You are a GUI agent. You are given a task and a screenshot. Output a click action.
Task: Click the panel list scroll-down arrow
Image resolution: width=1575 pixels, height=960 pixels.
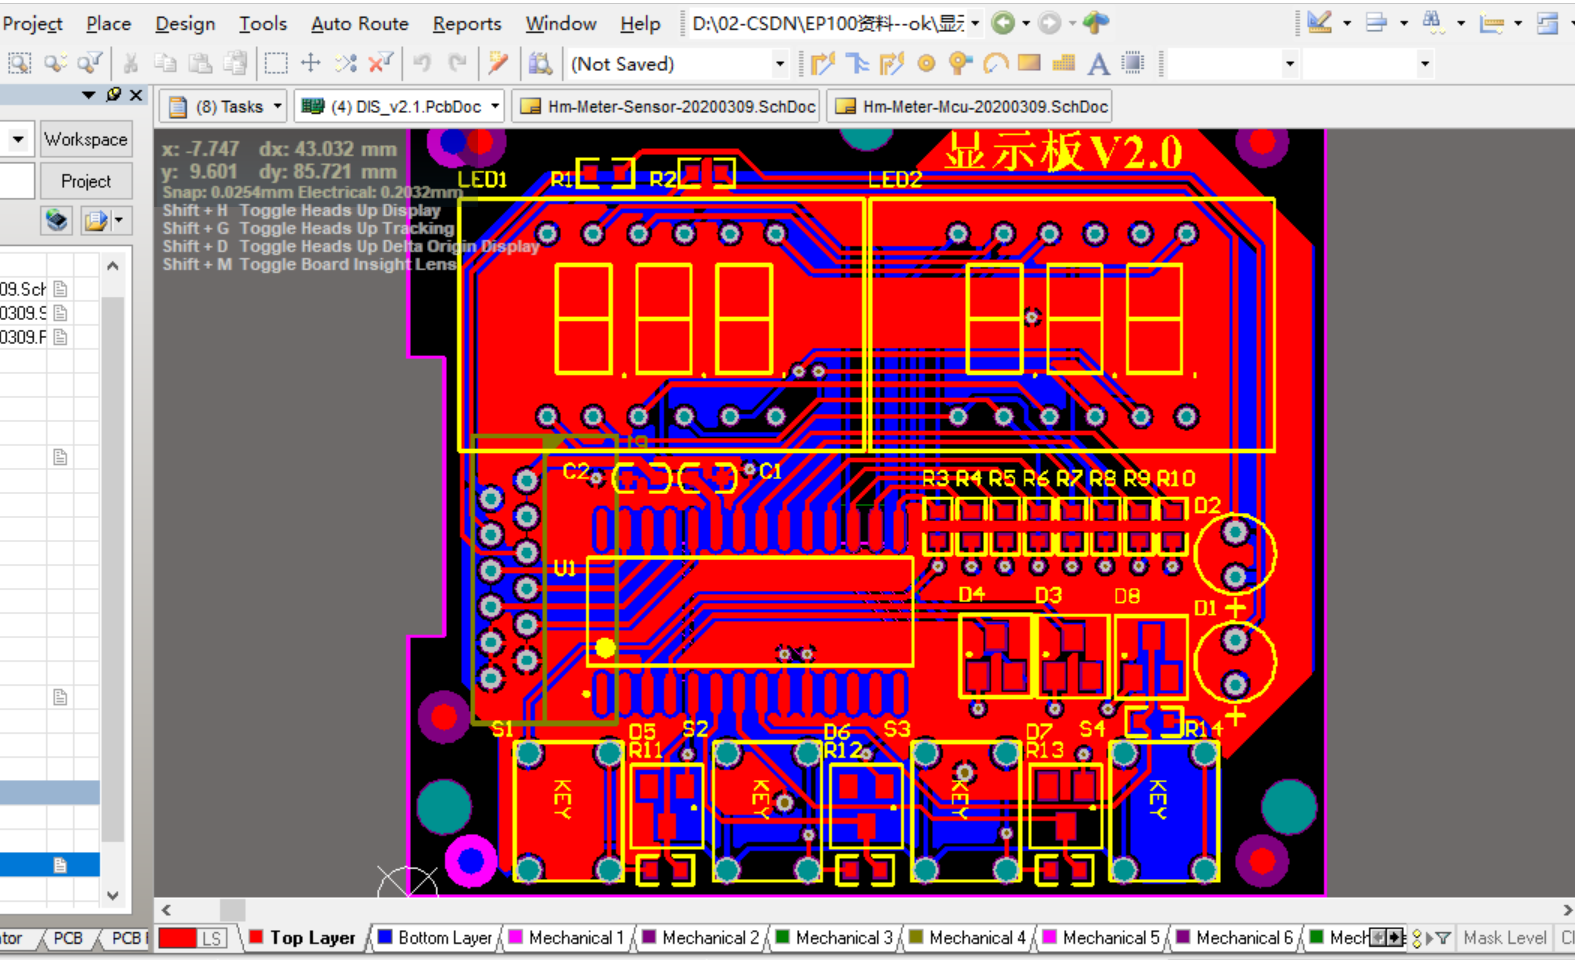click(113, 895)
